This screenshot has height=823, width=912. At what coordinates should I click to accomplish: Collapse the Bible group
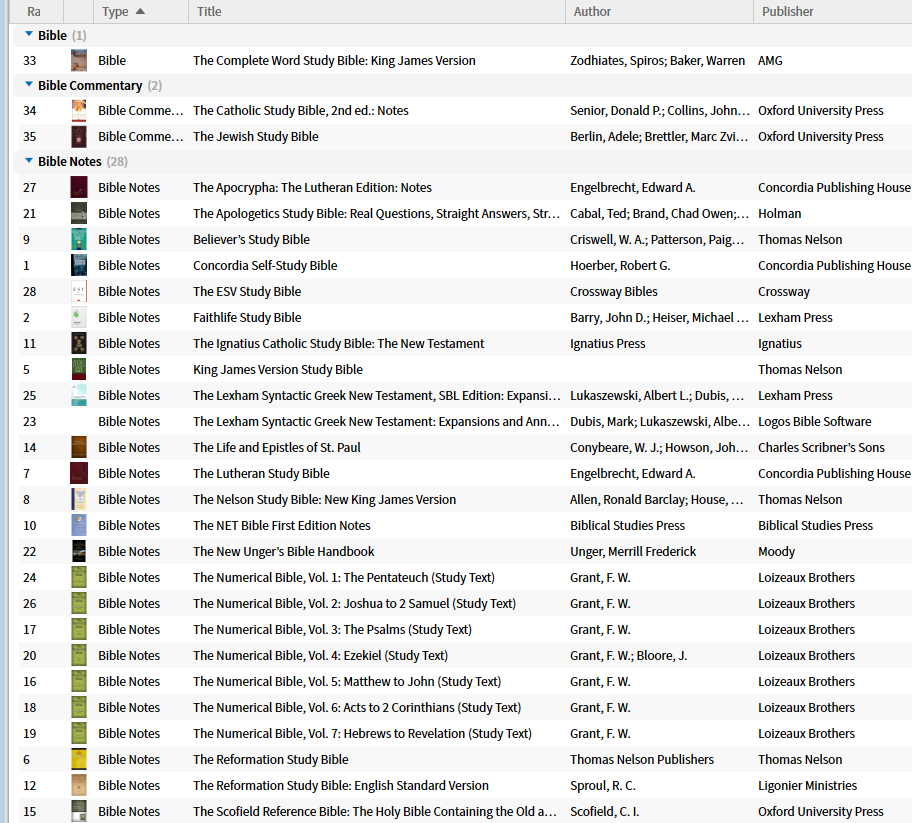tap(28, 35)
